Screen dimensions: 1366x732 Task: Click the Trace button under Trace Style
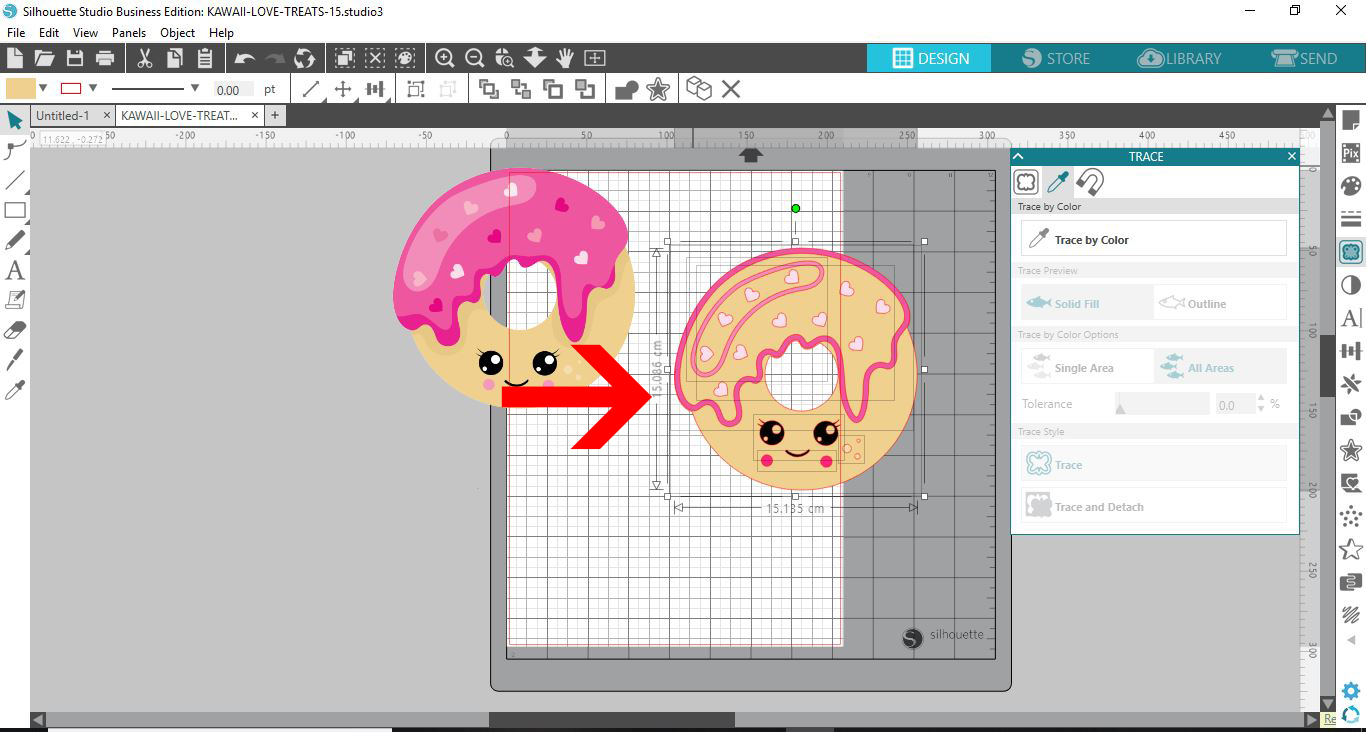[x=1154, y=464]
